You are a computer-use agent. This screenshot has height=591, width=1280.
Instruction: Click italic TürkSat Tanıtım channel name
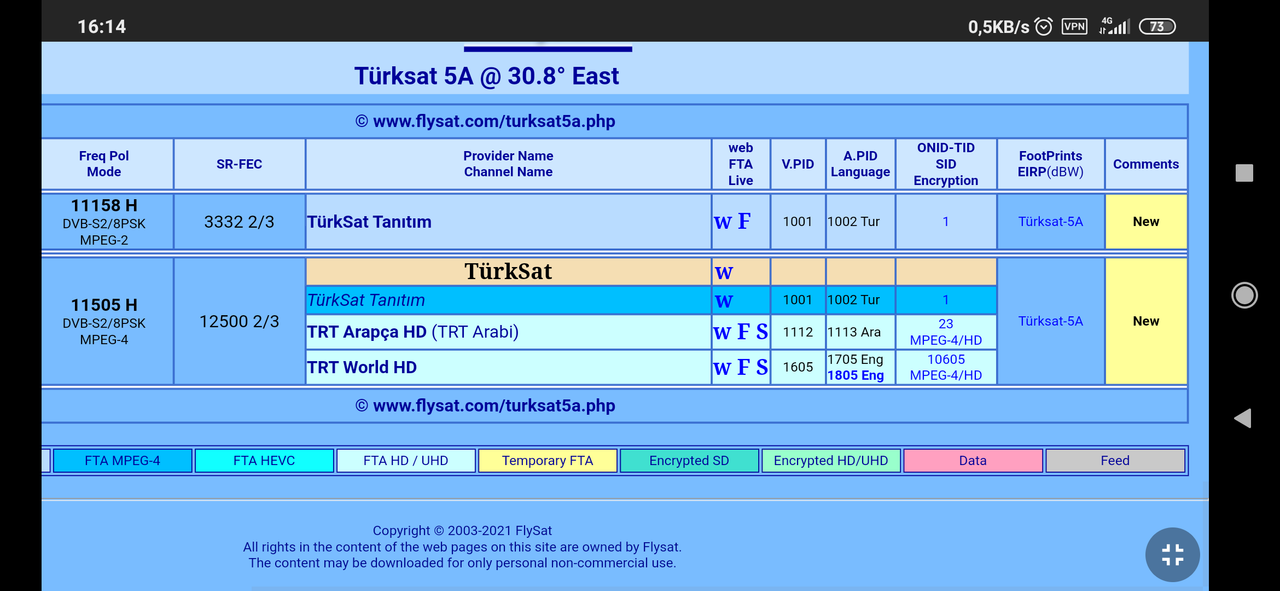point(366,300)
